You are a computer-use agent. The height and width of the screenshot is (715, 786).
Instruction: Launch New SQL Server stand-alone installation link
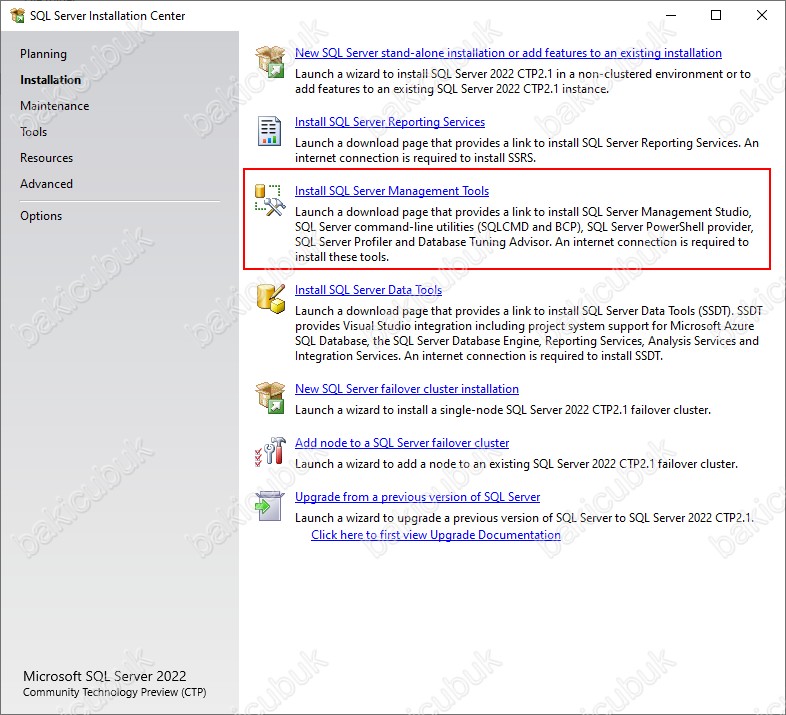tap(508, 53)
